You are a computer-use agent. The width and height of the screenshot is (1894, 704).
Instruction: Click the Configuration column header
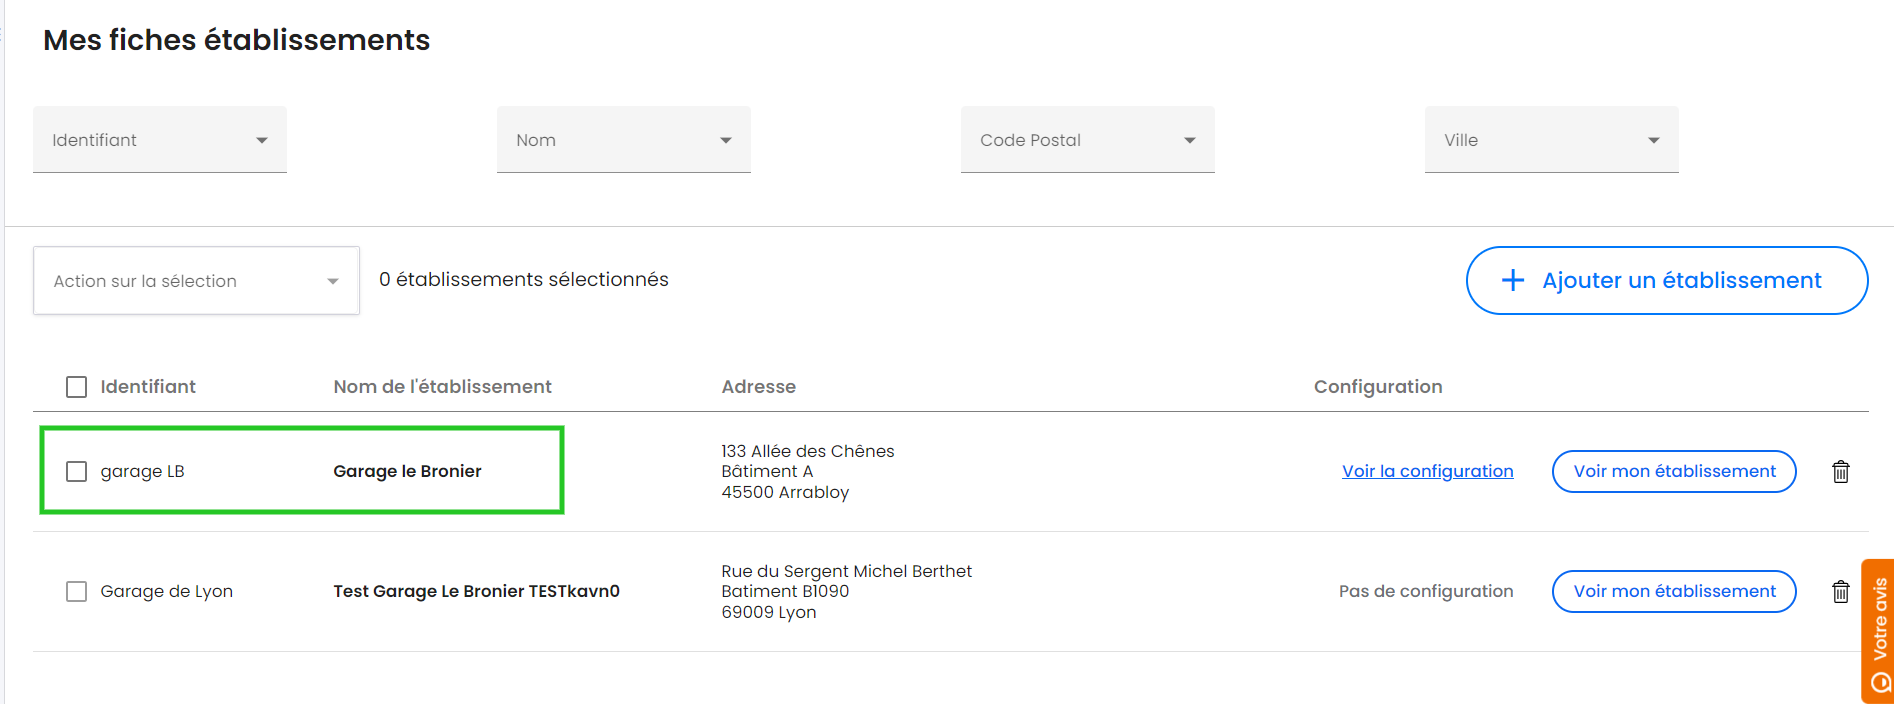coord(1378,387)
